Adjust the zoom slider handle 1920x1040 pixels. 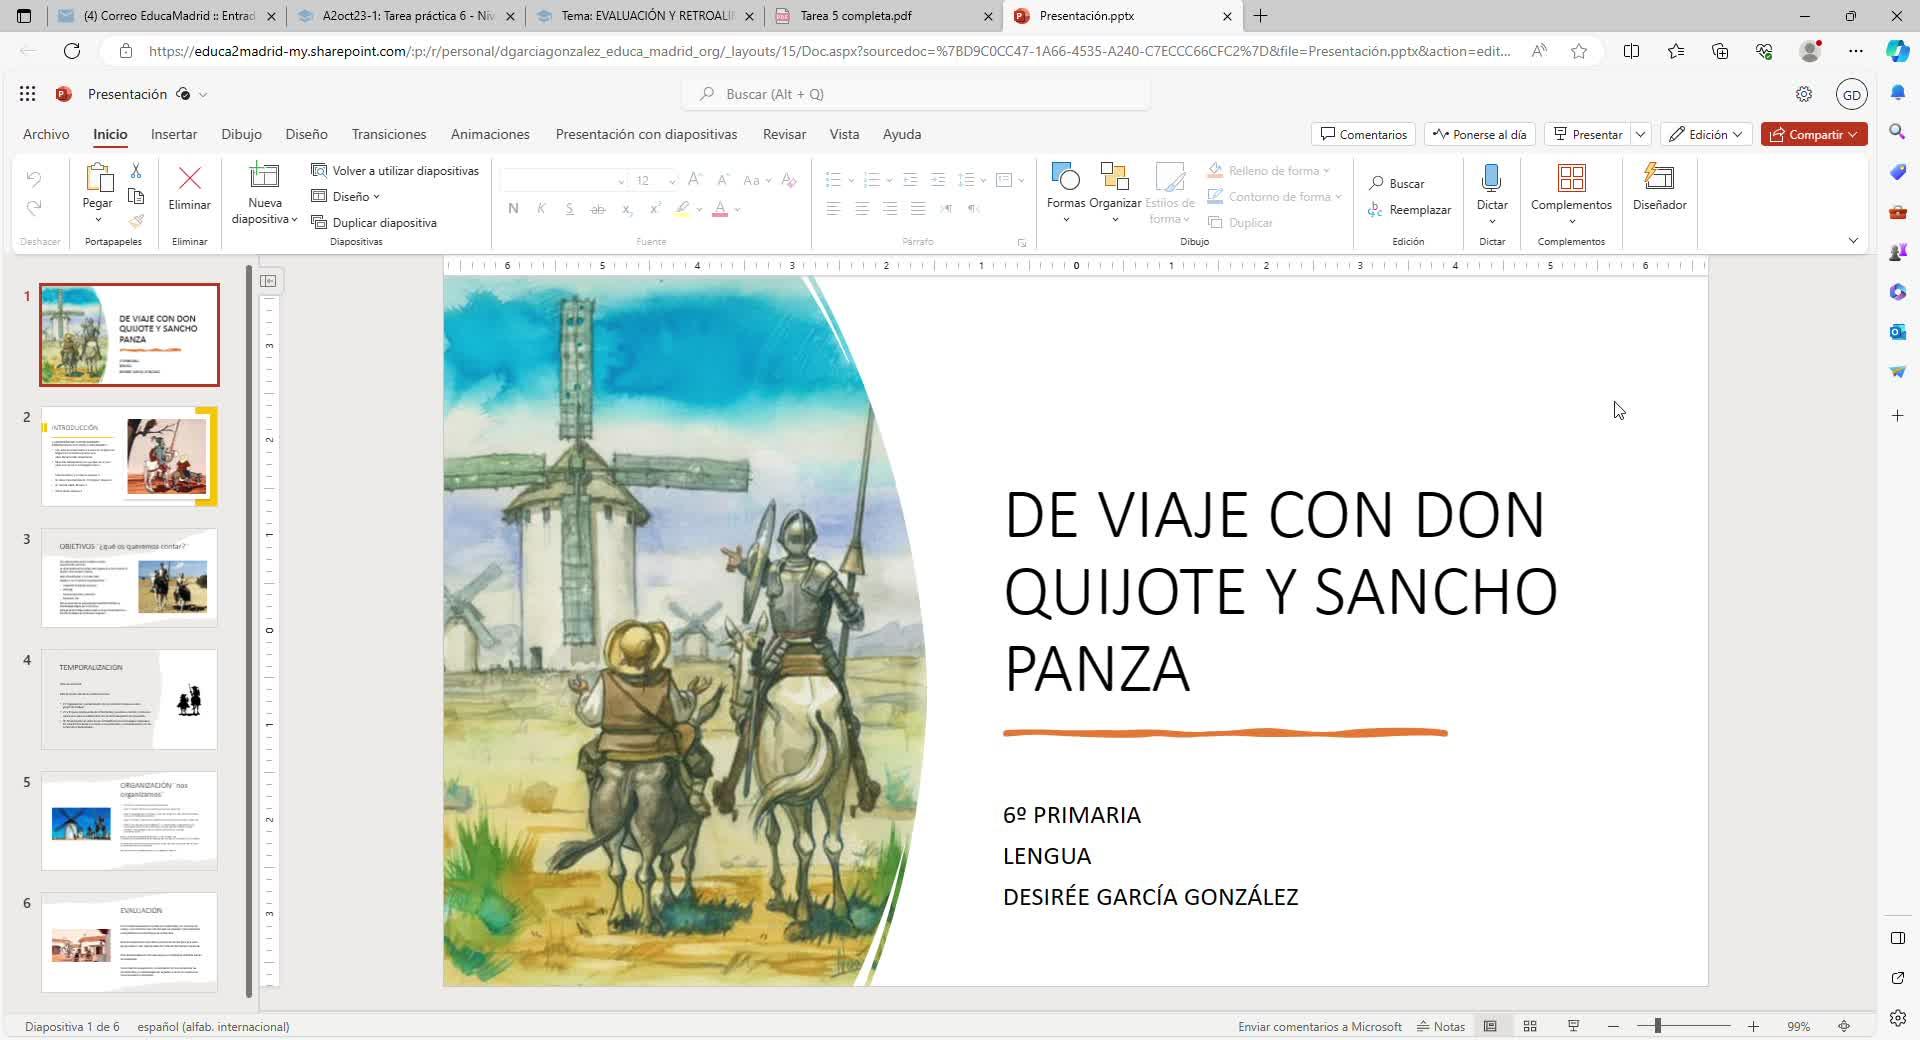click(1657, 1026)
